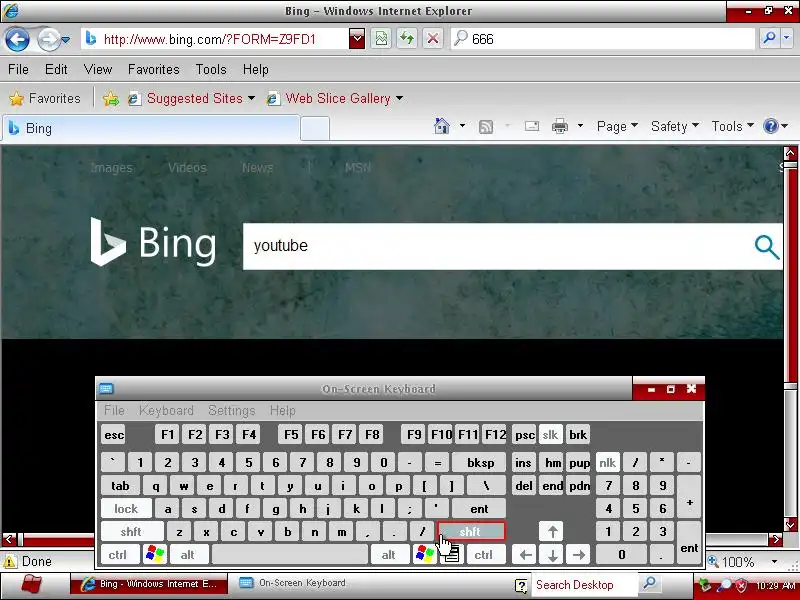Click the browser search magnifier button

(769, 38)
